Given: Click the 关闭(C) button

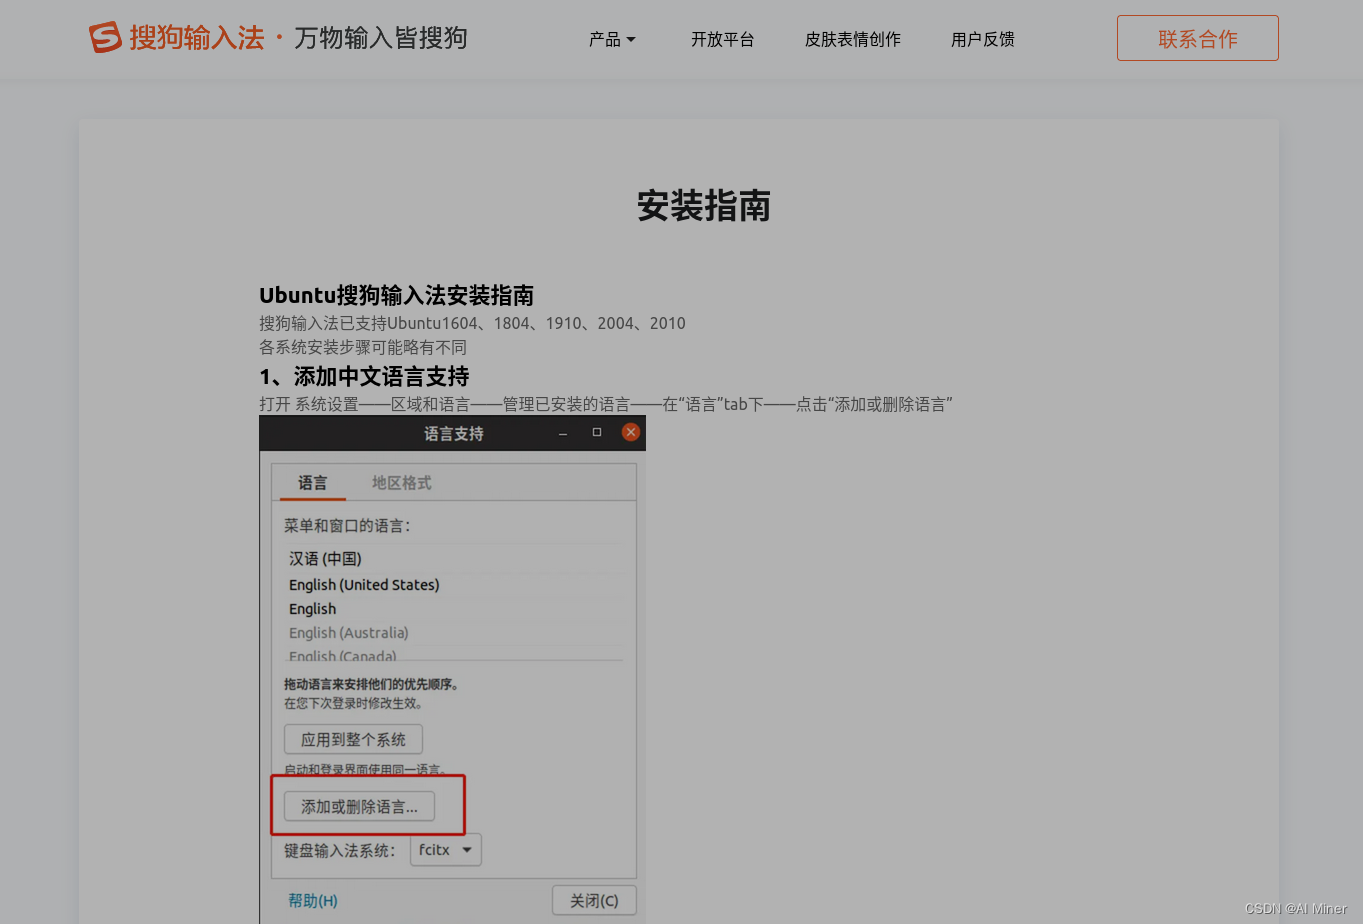Looking at the screenshot, I should point(594,901).
